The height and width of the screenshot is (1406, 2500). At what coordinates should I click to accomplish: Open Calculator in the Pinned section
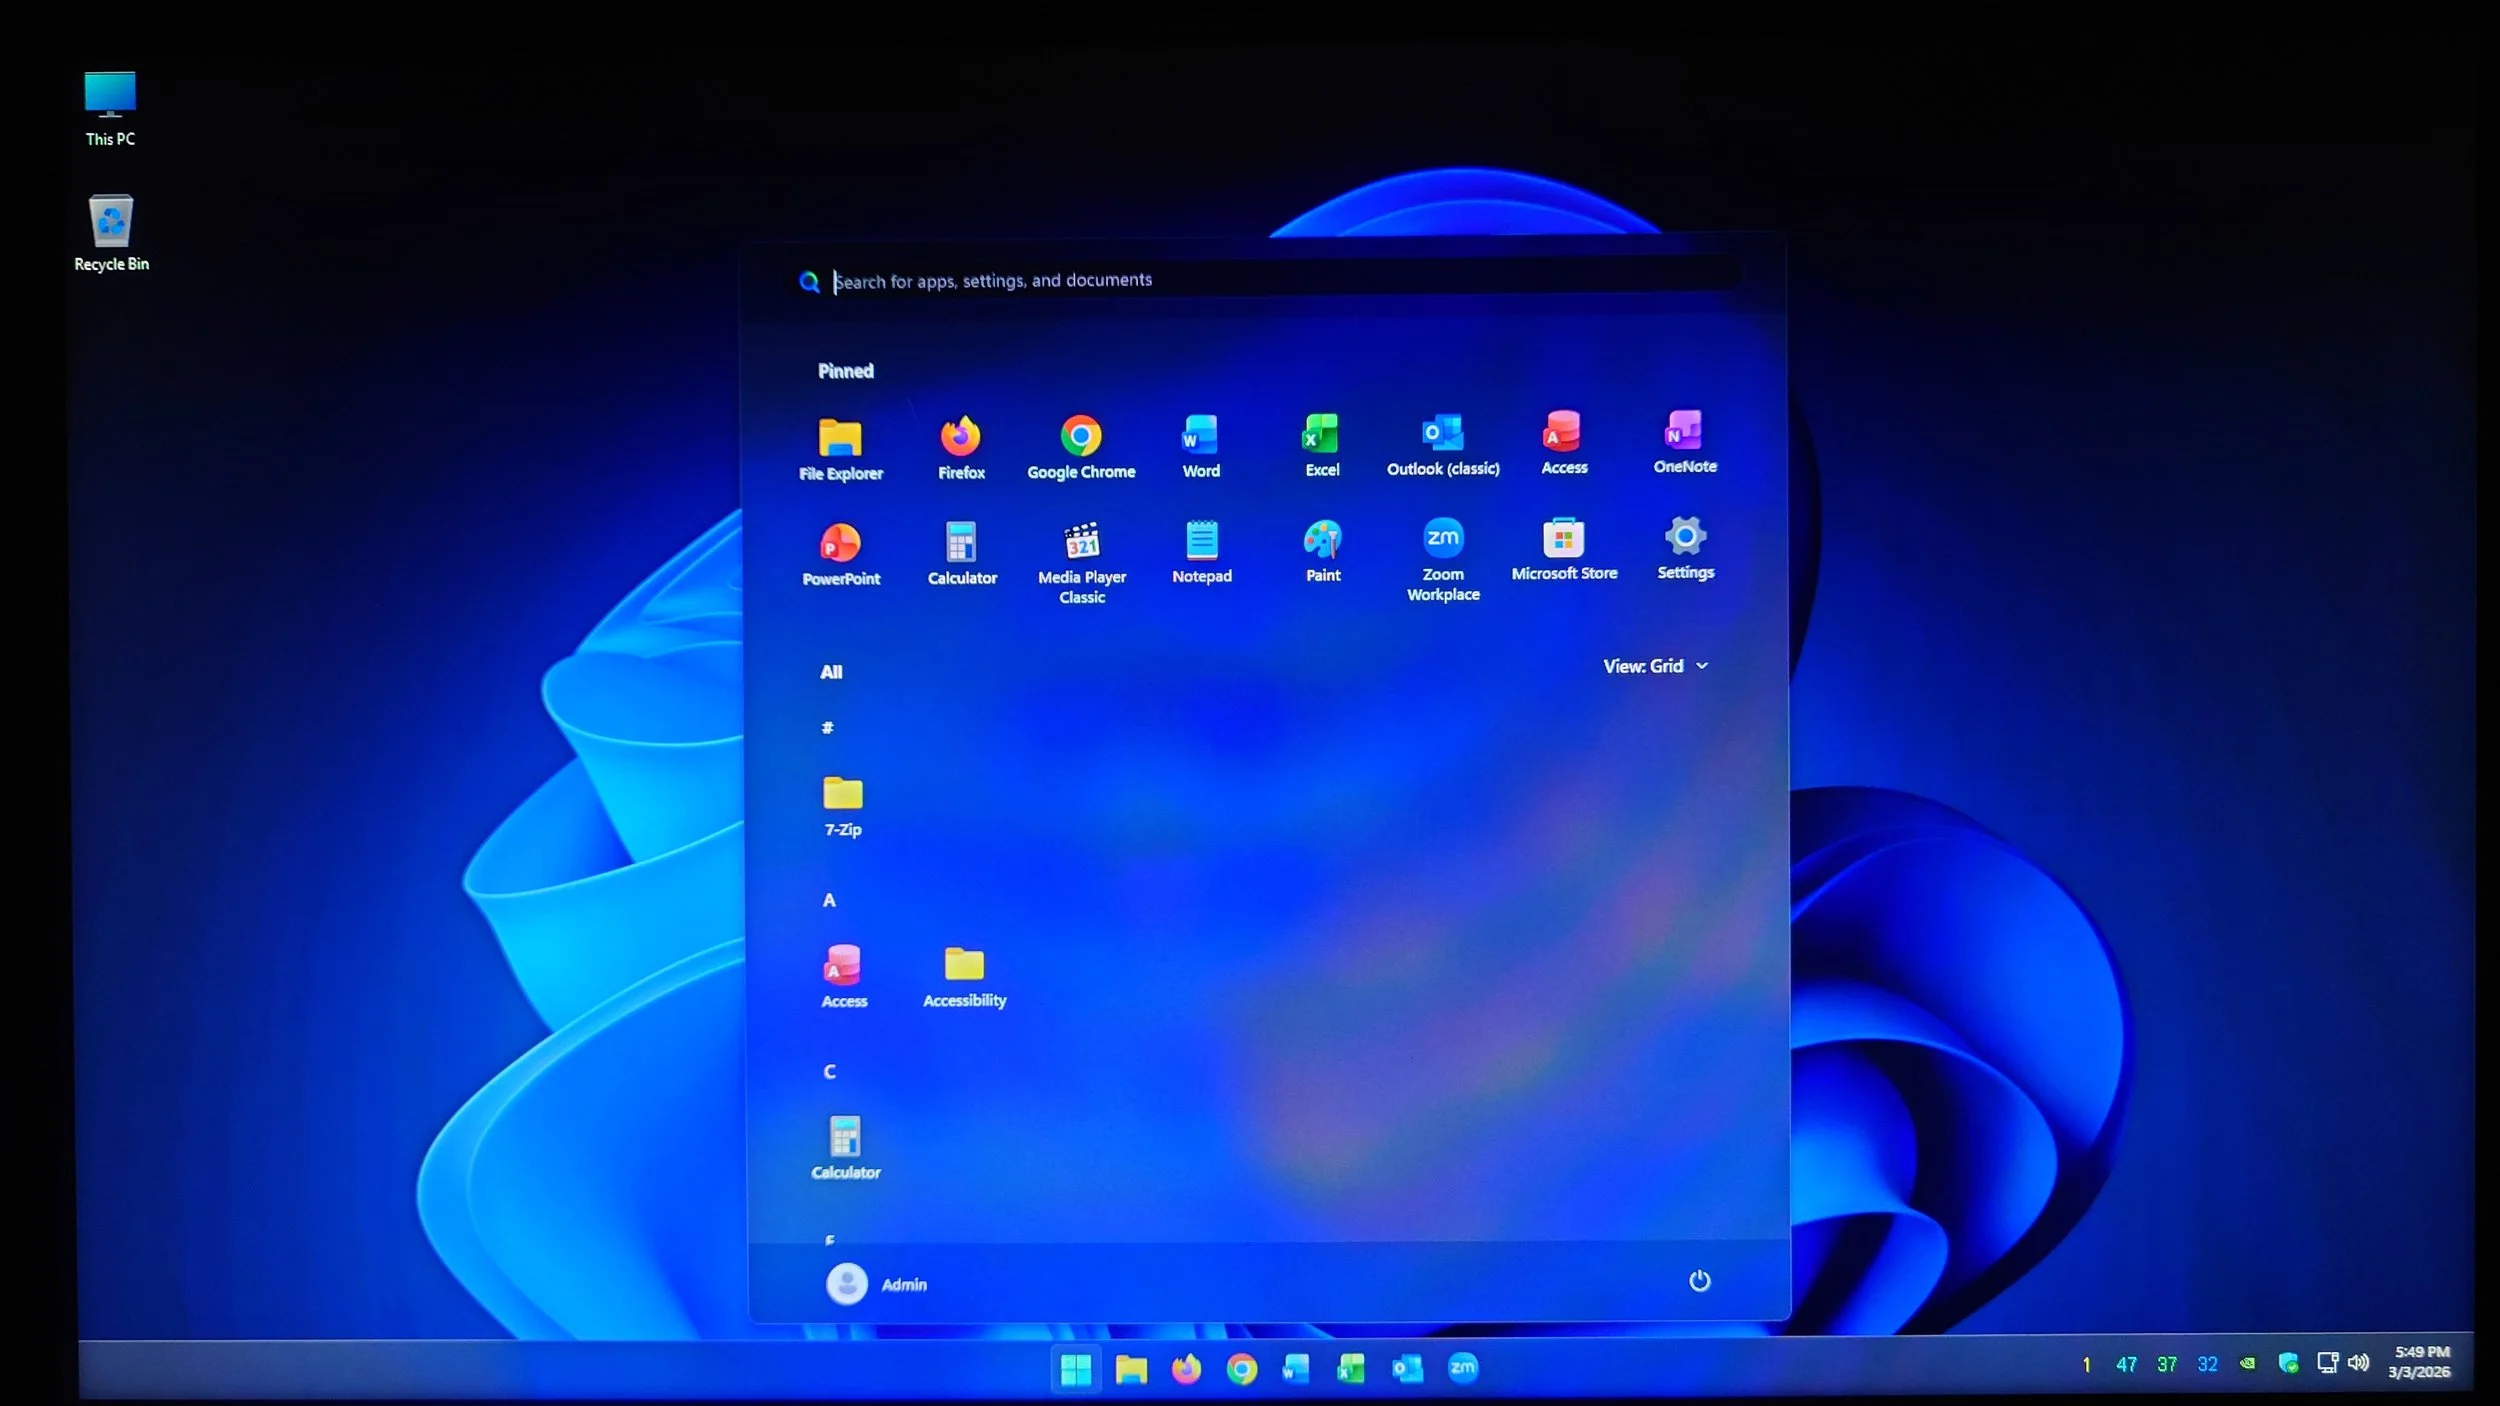(962, 554)
